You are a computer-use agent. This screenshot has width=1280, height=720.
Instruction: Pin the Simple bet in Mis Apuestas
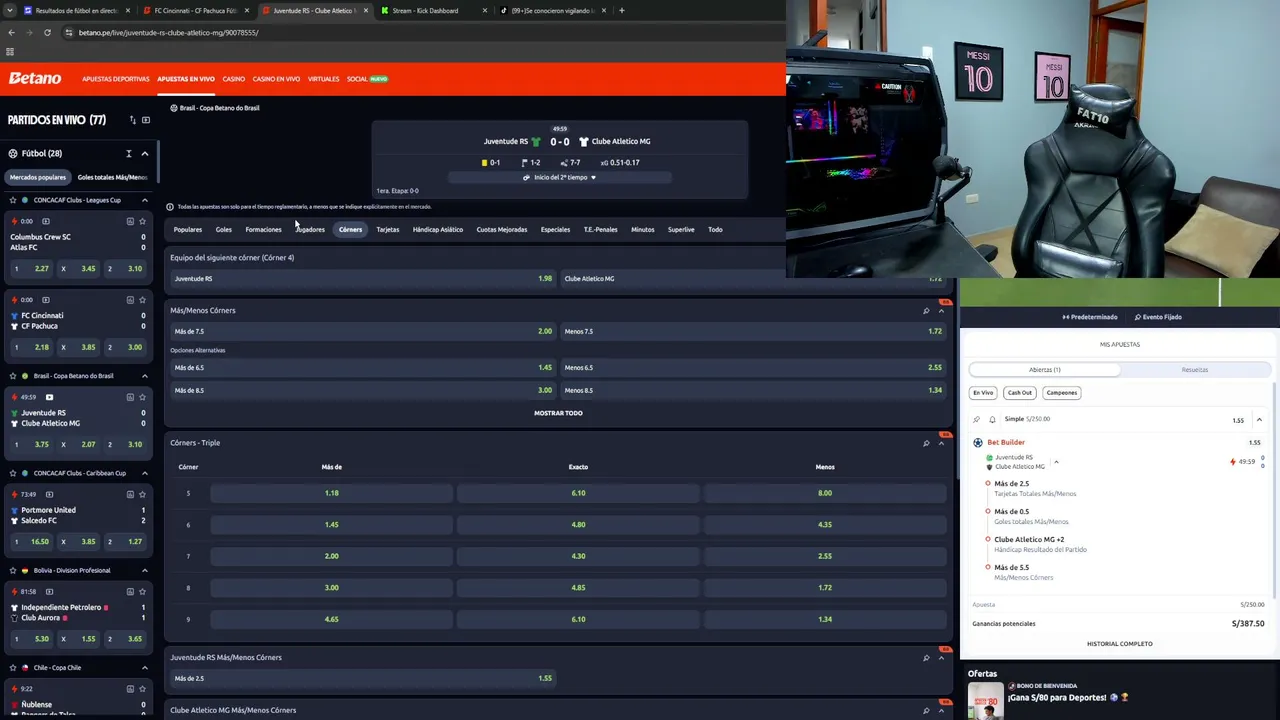pyautogui.click(x=977, y=419)
